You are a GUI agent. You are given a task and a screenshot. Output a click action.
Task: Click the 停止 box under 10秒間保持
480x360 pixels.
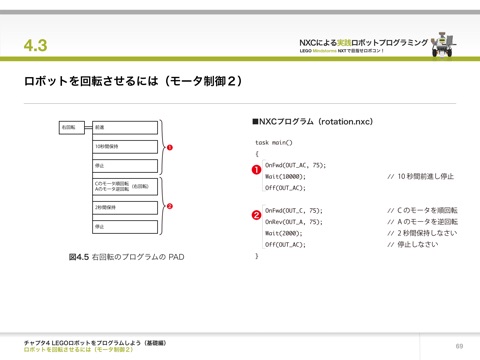coord(125,166)
